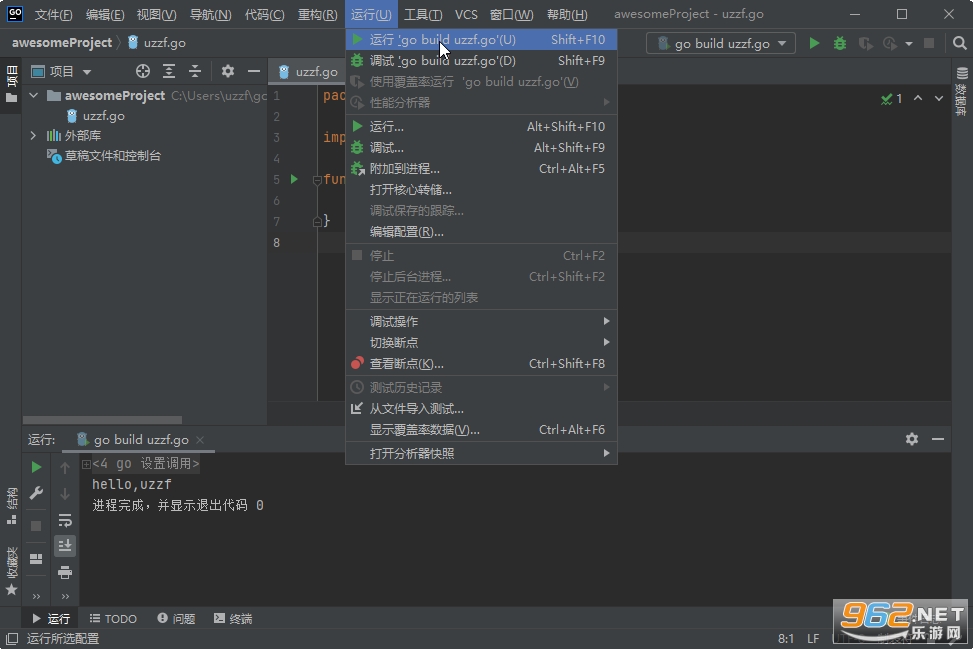Open the 工具(T) menu
Viewport: 973px width, 649px height.
click(423, 14)
